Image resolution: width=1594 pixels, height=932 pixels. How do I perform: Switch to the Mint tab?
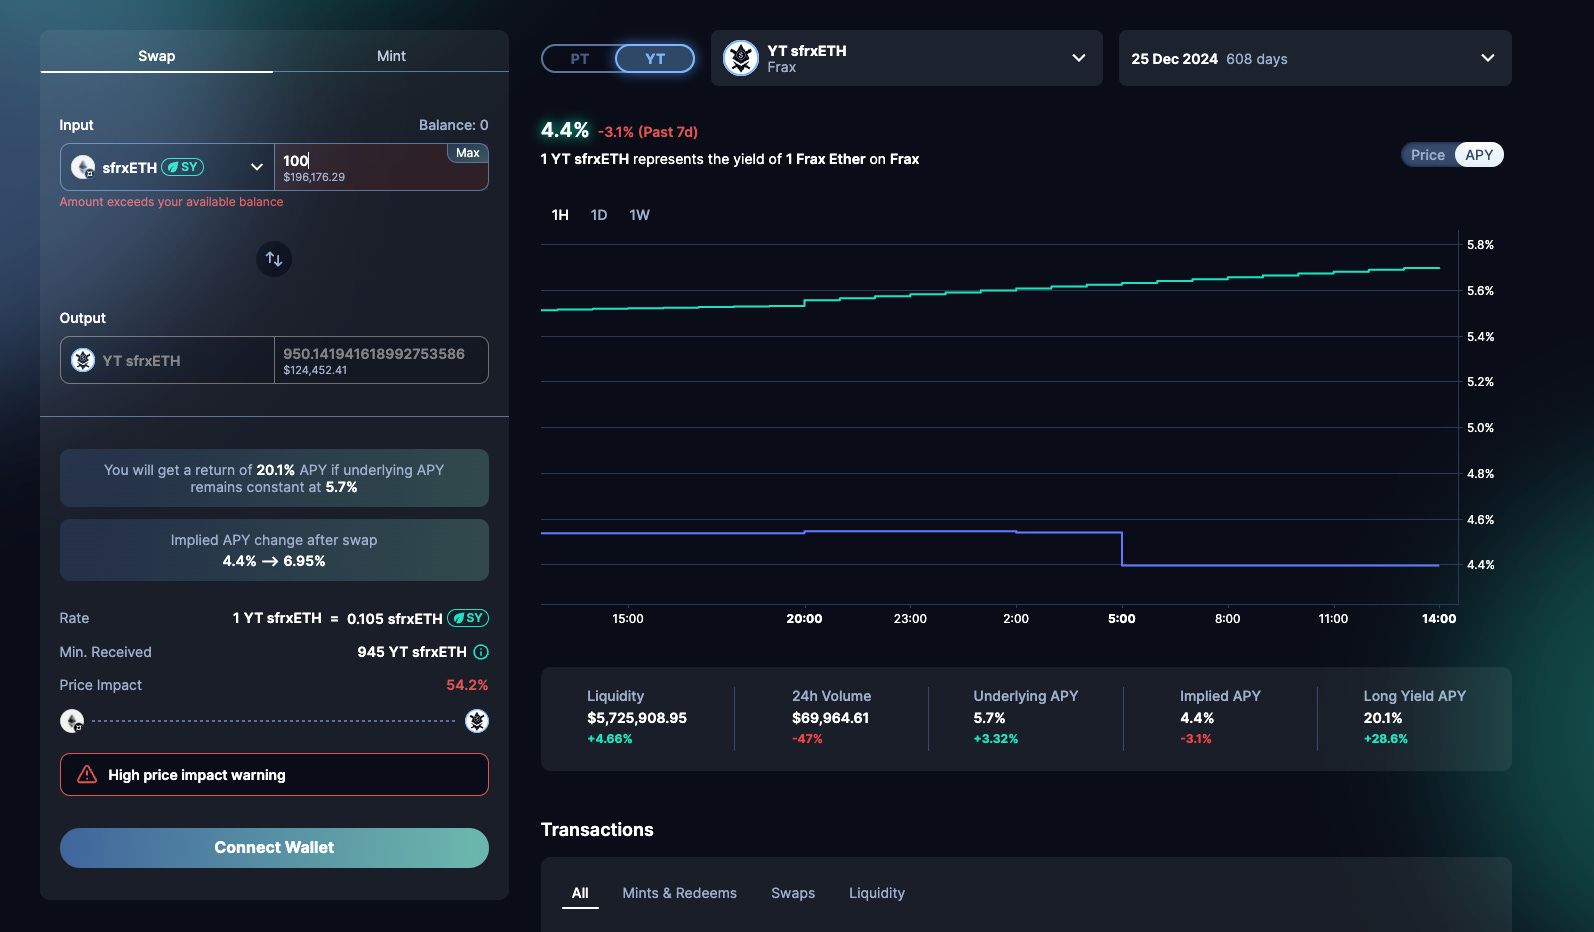coord(391,56)
